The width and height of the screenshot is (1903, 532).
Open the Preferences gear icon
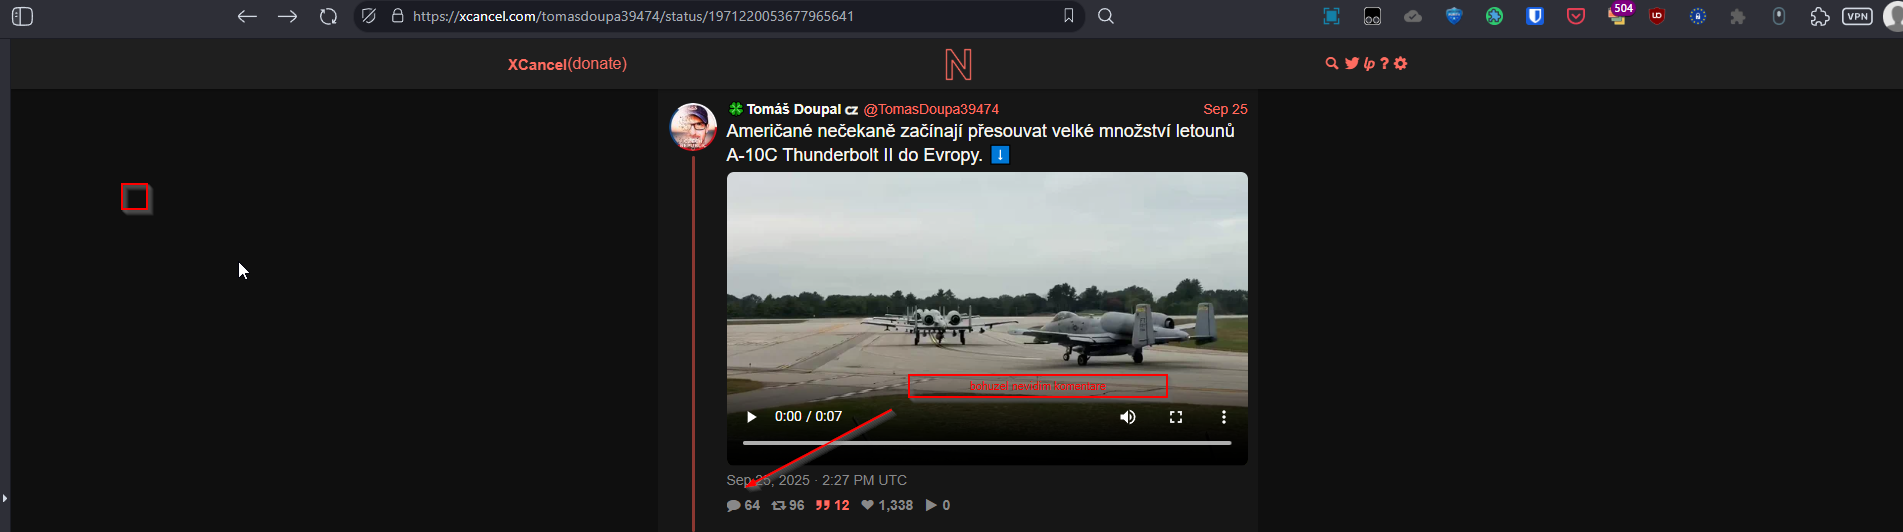point(1400,63)
